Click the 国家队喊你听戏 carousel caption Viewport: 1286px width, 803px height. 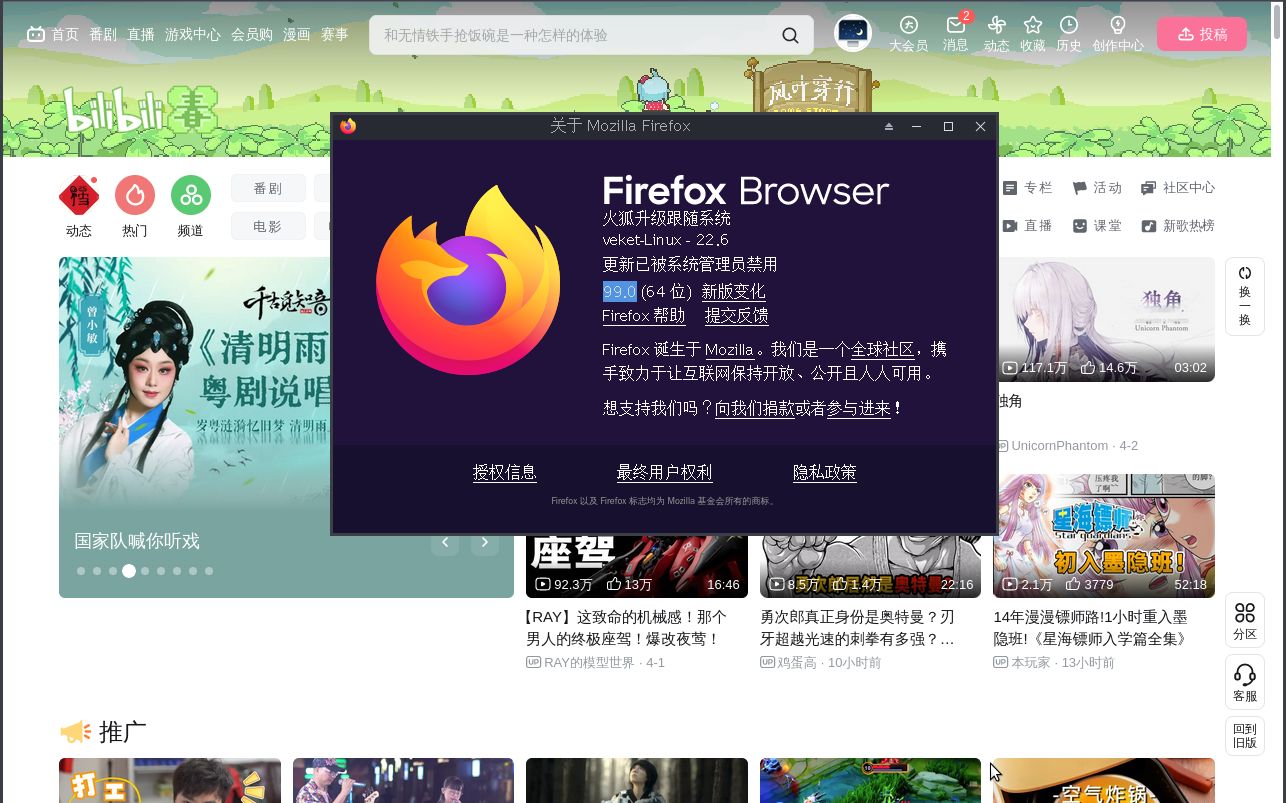pos(137,541)
